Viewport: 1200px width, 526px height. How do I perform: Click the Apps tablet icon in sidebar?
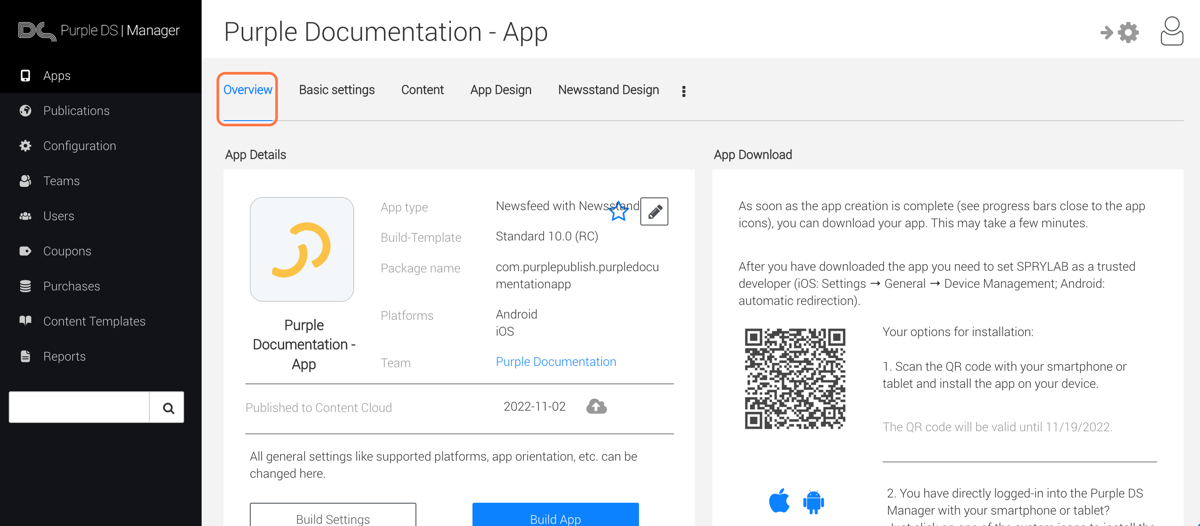coord(25,76)
